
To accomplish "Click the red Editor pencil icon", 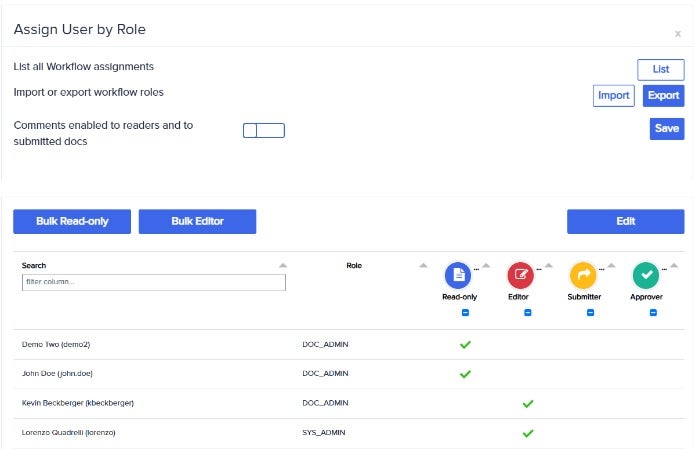I will [520, 274].
